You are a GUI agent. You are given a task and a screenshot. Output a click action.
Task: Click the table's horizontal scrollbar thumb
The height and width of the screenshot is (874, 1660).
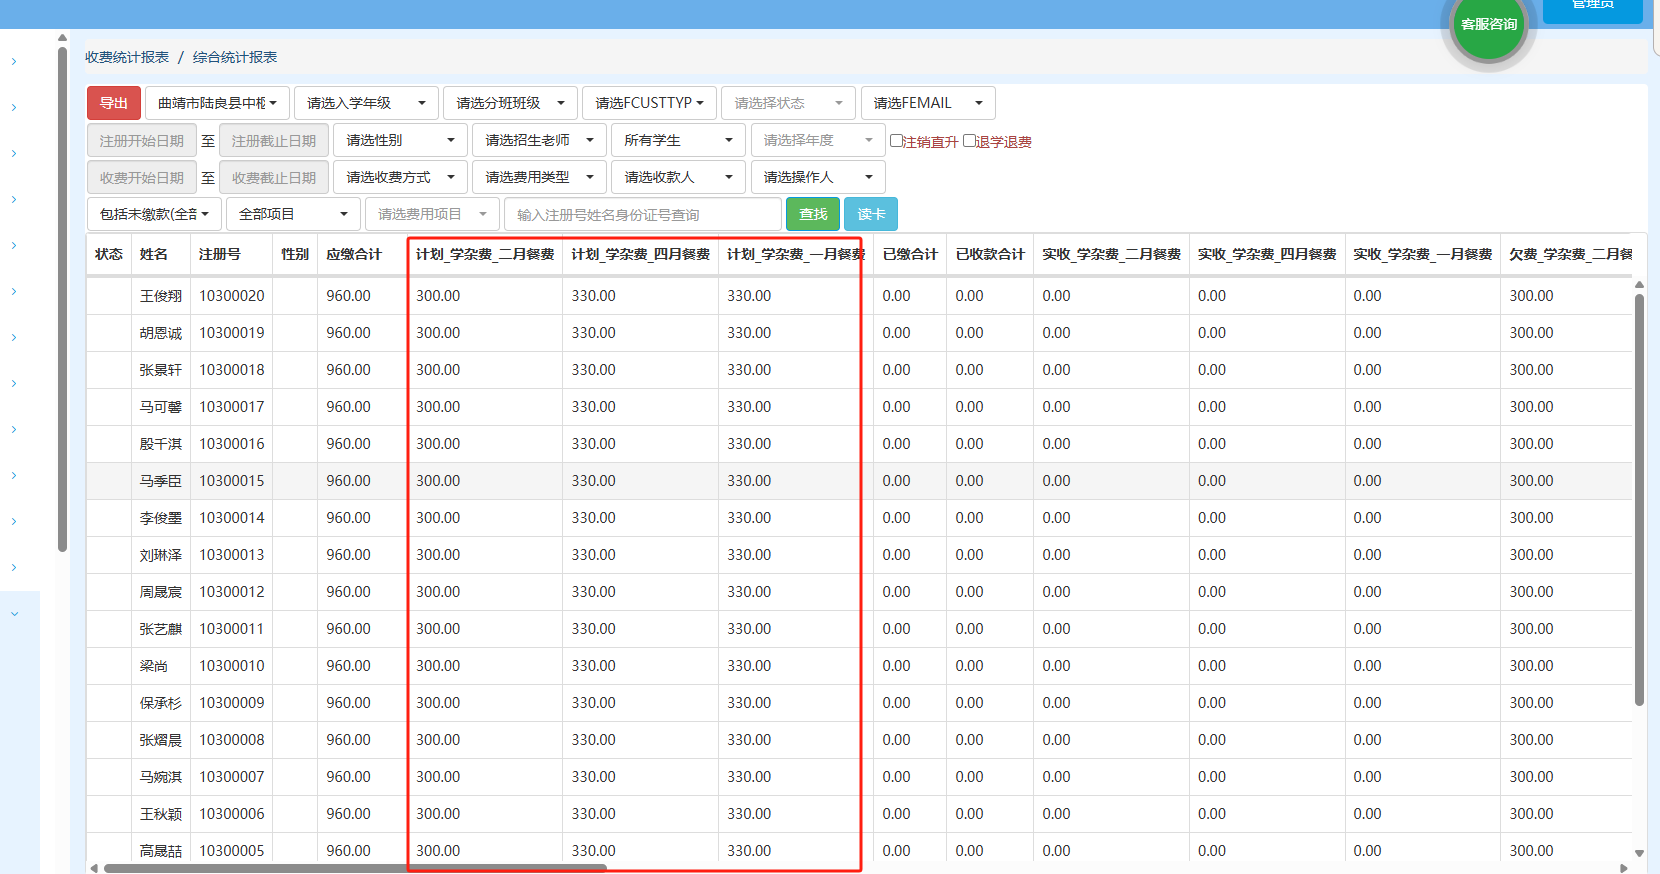[x=355, y=868]
